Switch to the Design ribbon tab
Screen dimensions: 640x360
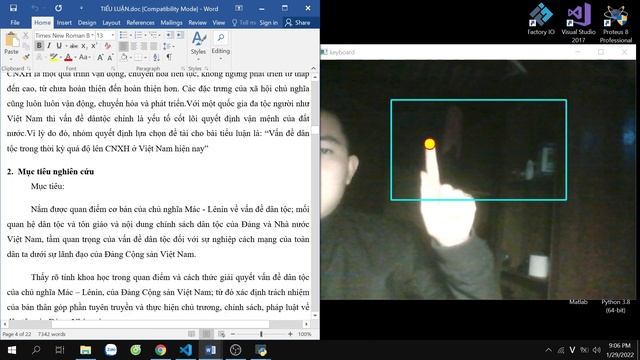[x=87, y=22]
